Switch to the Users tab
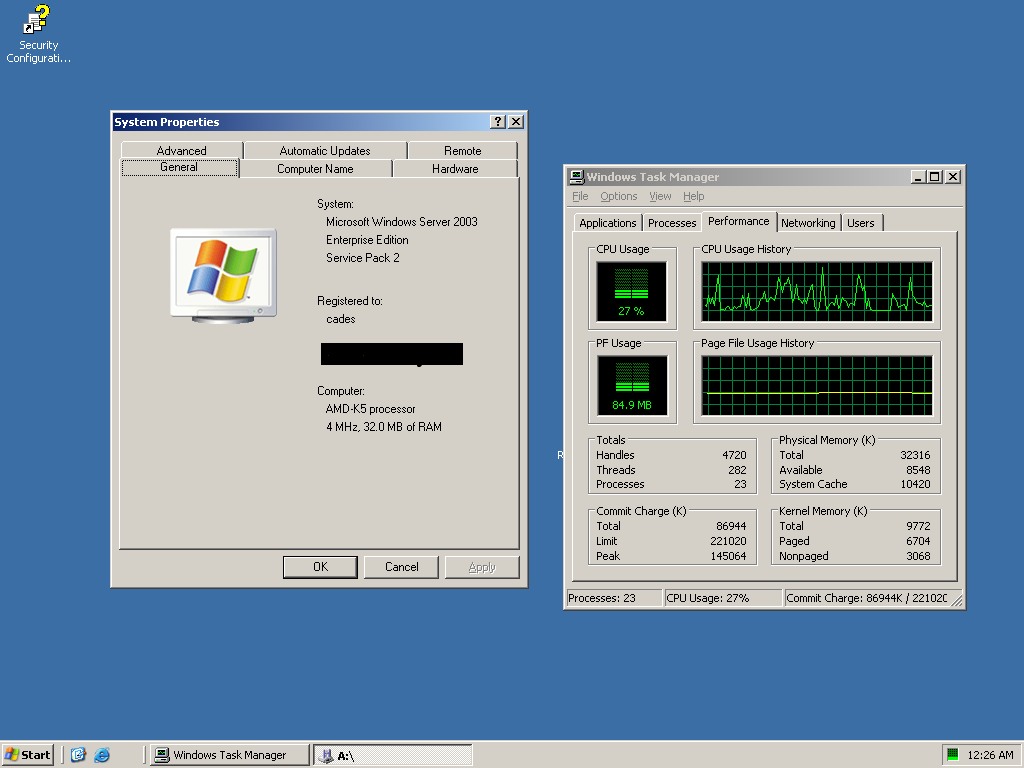 coord(861,223)
